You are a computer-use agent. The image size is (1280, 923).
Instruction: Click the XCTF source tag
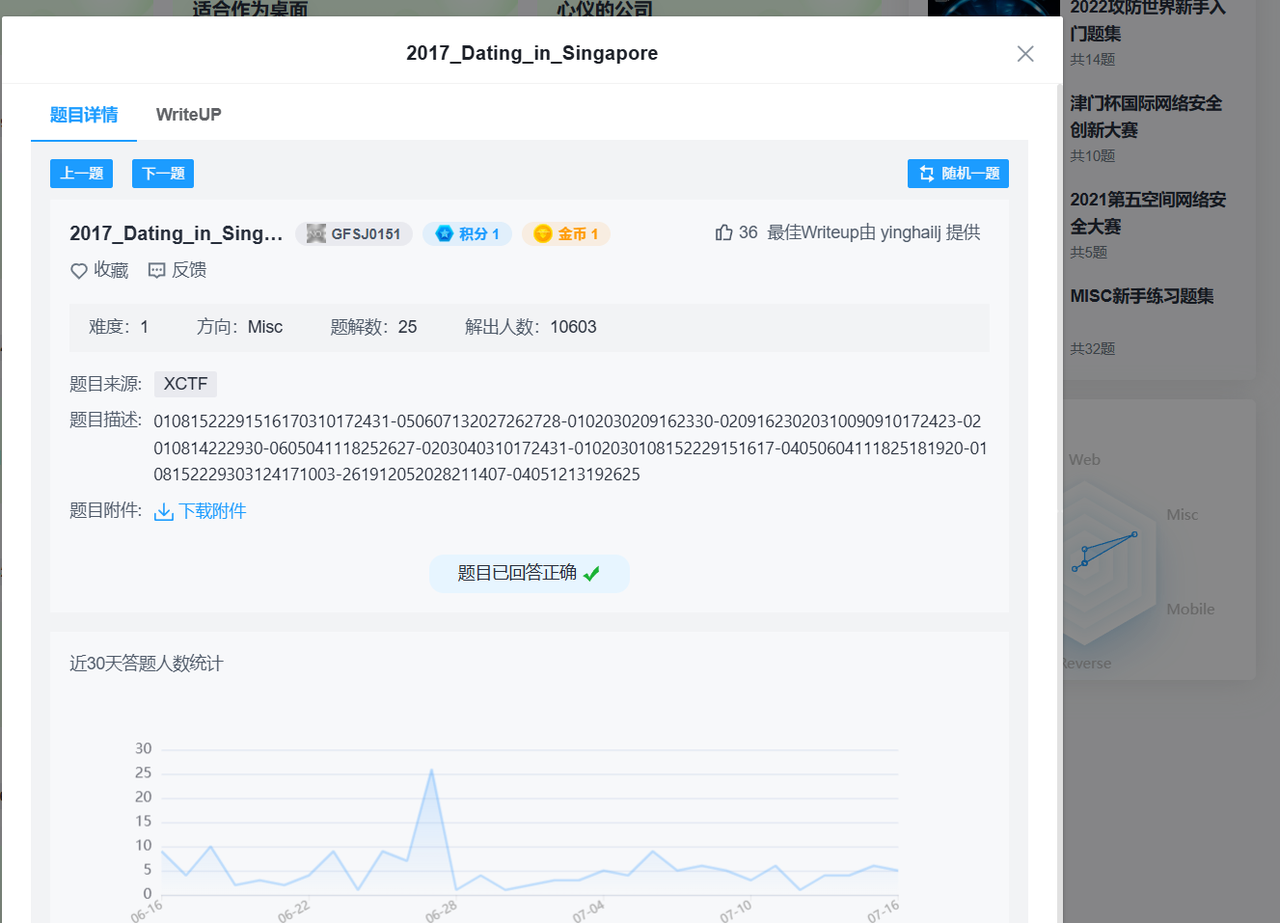point(185,383)
